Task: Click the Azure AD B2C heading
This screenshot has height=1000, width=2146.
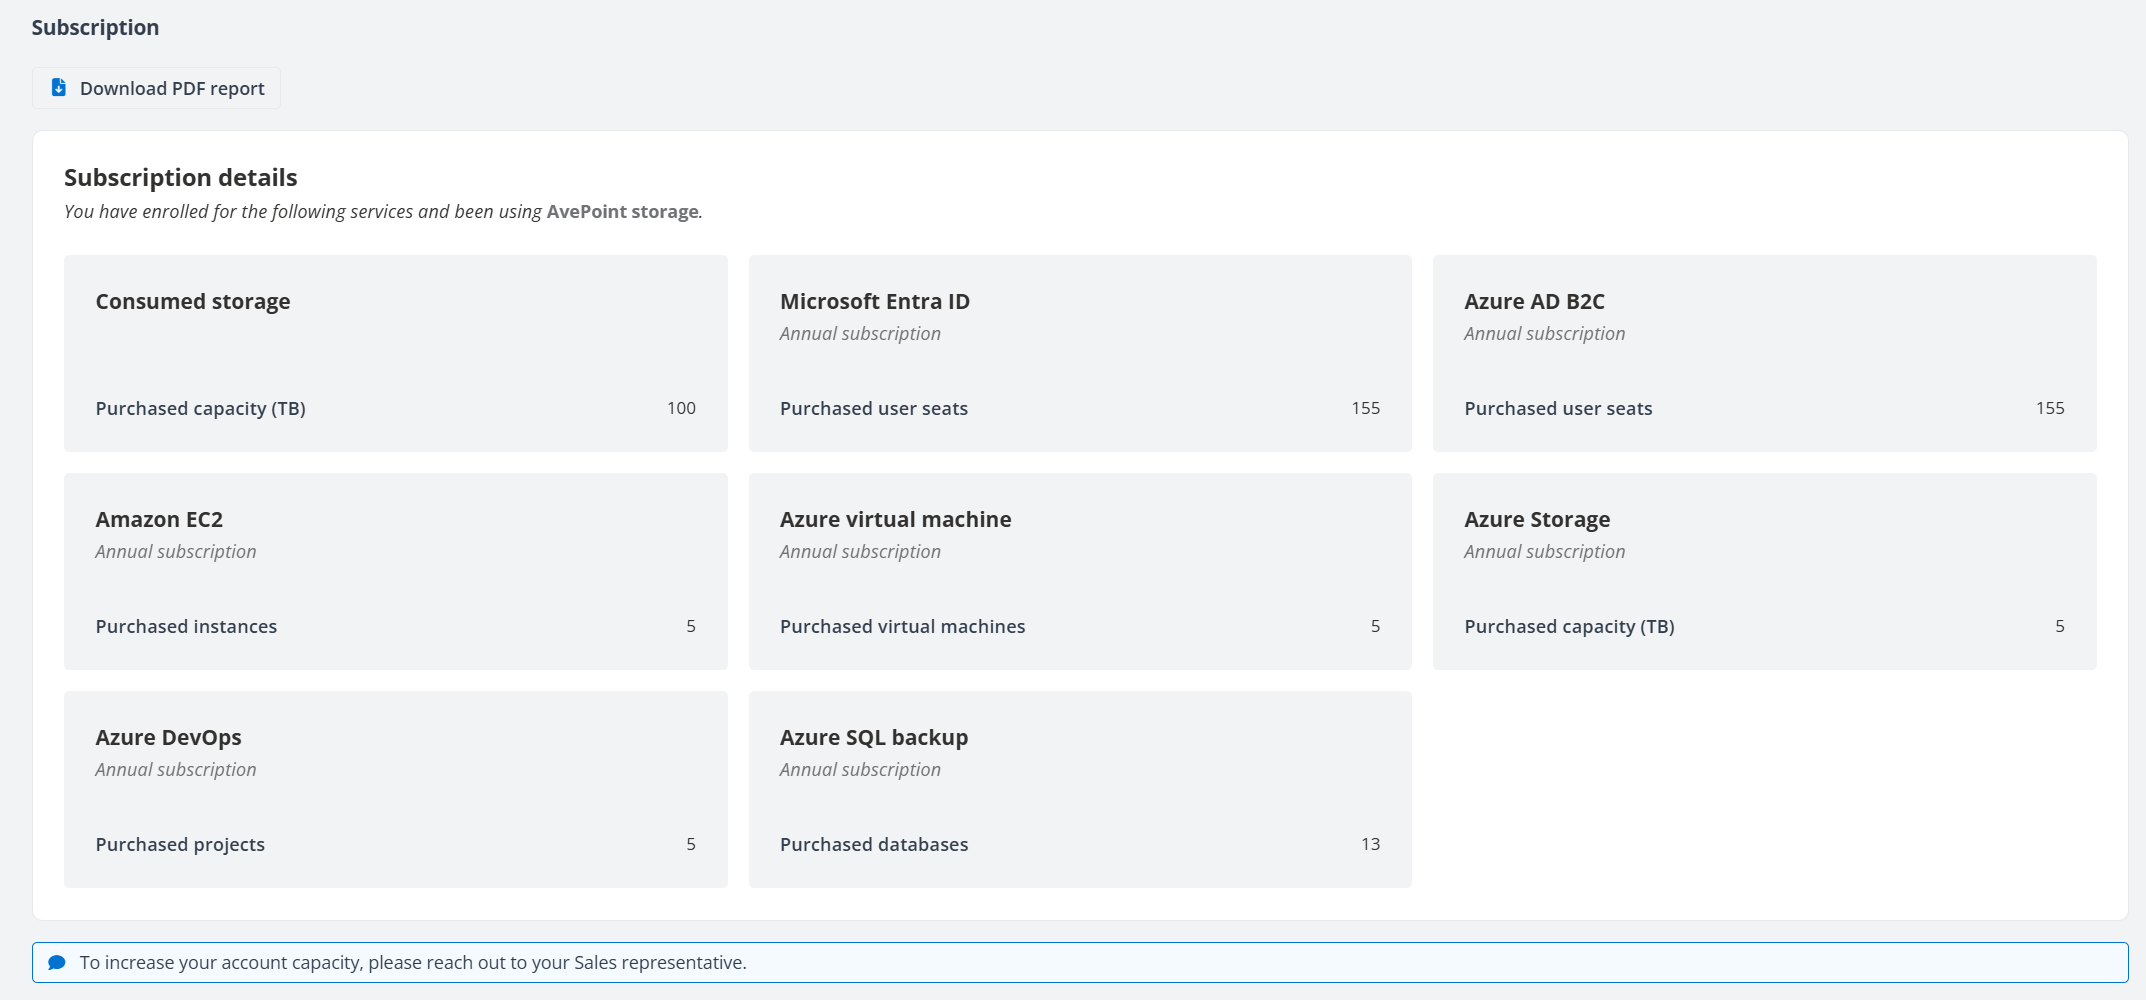Action: [x=1534, y=302]
